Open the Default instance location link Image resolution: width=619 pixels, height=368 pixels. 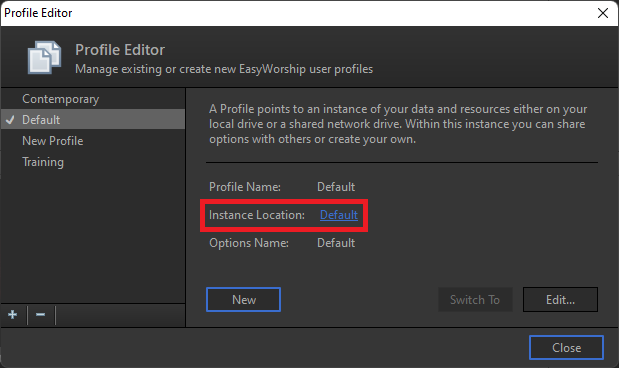(x=339, y=215)
